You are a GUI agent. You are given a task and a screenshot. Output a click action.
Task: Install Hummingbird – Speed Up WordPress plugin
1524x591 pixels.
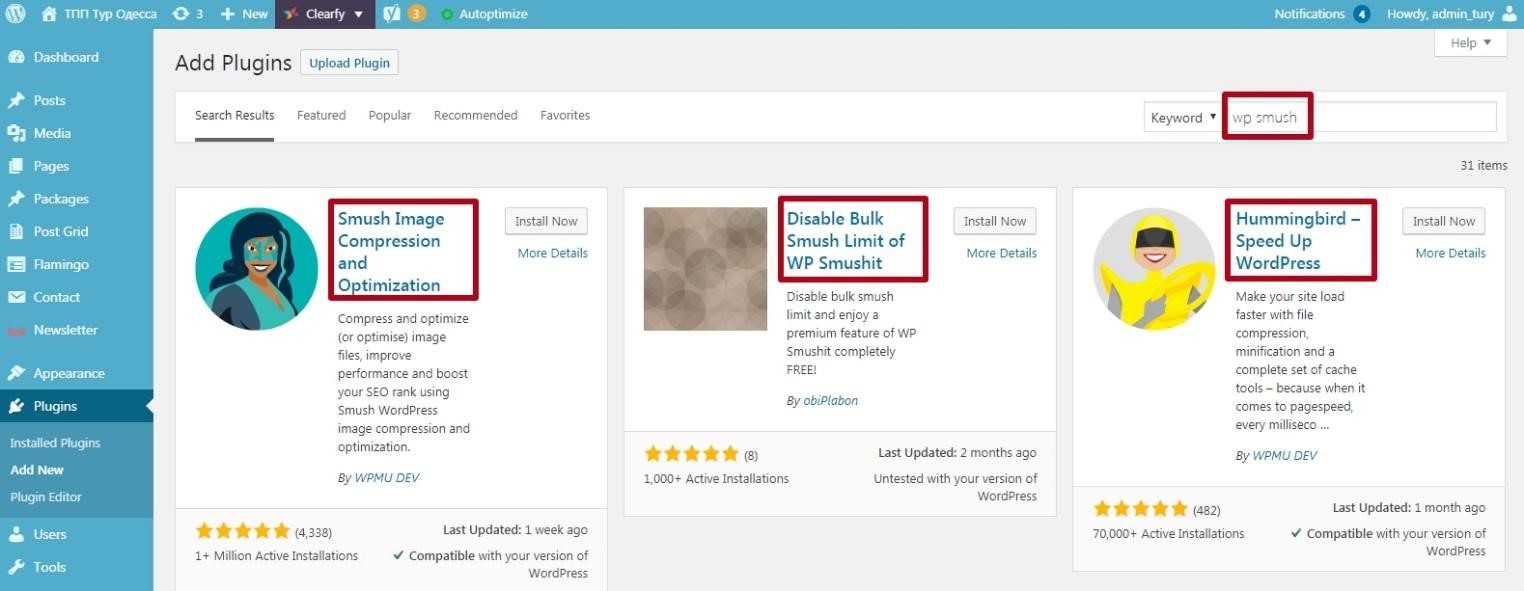pyautogui.click(x=1444, y=221)
